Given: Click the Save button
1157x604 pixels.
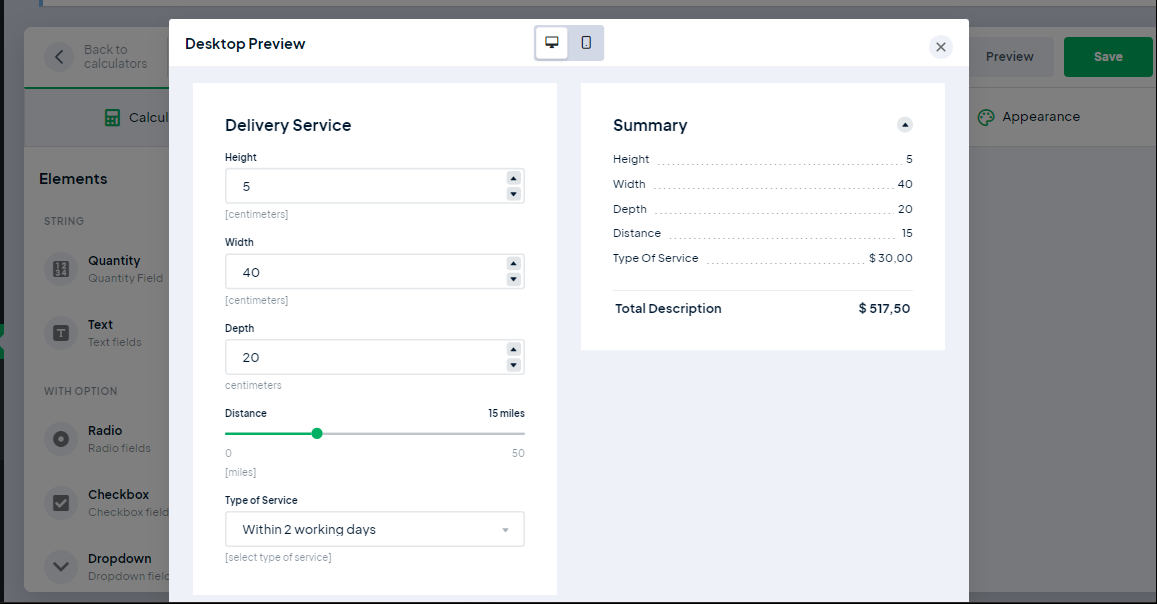Looking at the screenshot, I should pyautogui.click(x=1107, y=57).
